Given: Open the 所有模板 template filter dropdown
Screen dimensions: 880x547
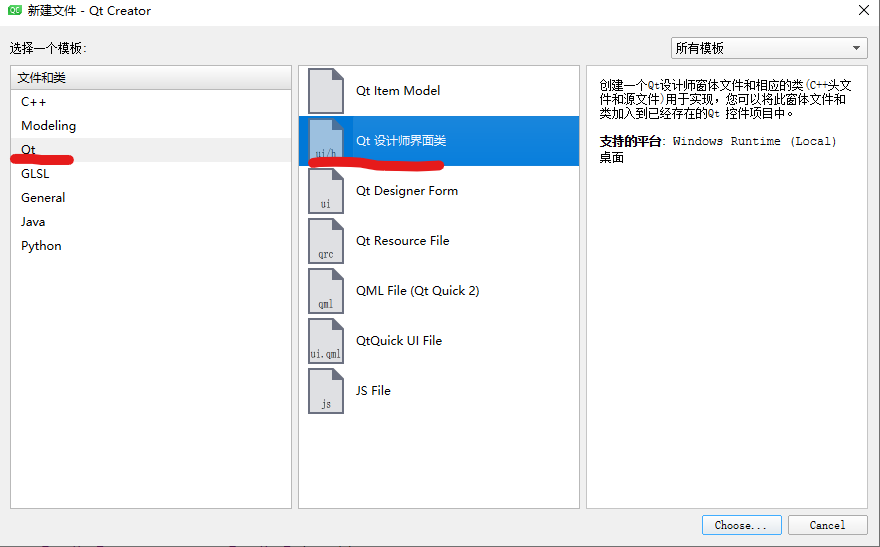Looking at the screenshot, I should pos(769,48).
